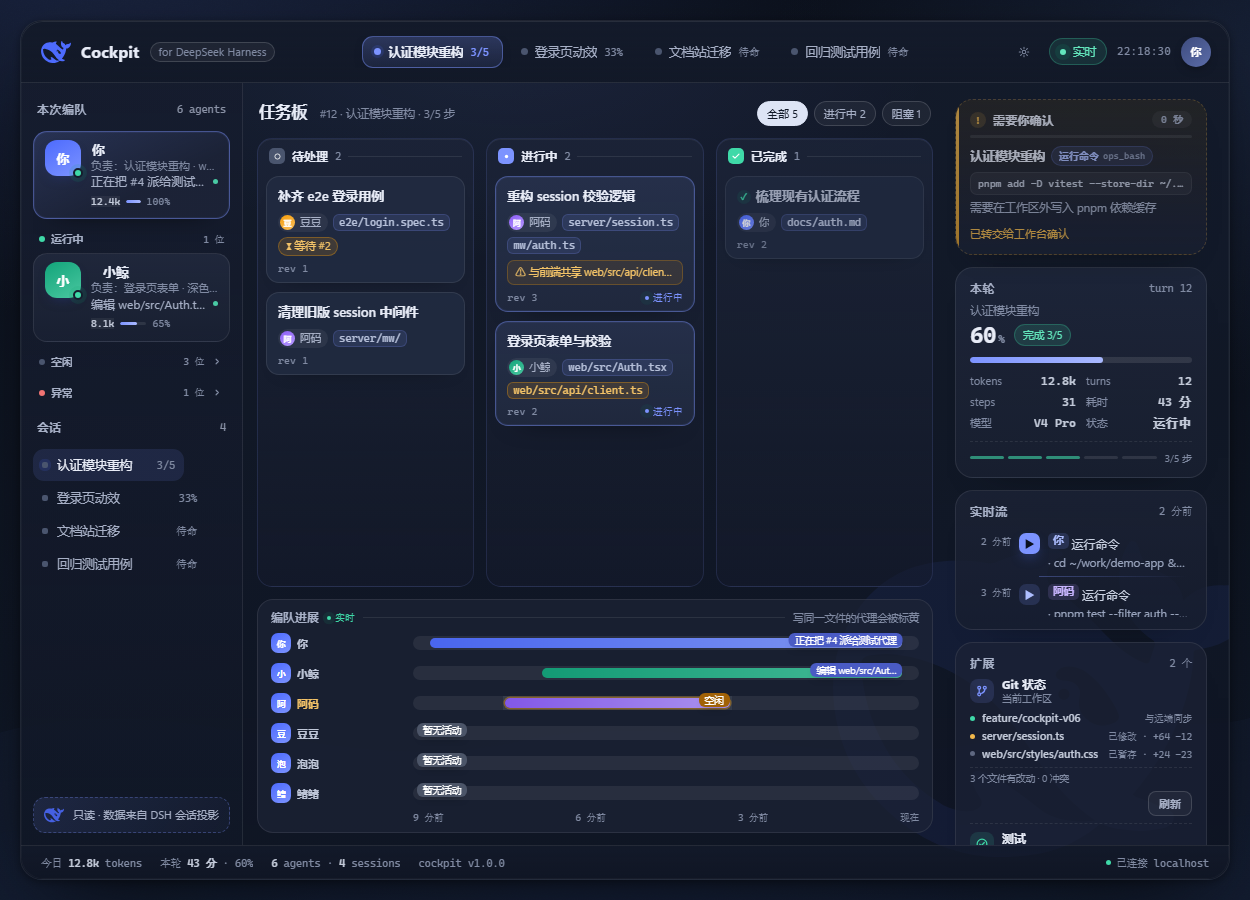Screen dimensions: 1250x900
Task: Click web/src/api/client.ts file chip
Action: (578, 390)
